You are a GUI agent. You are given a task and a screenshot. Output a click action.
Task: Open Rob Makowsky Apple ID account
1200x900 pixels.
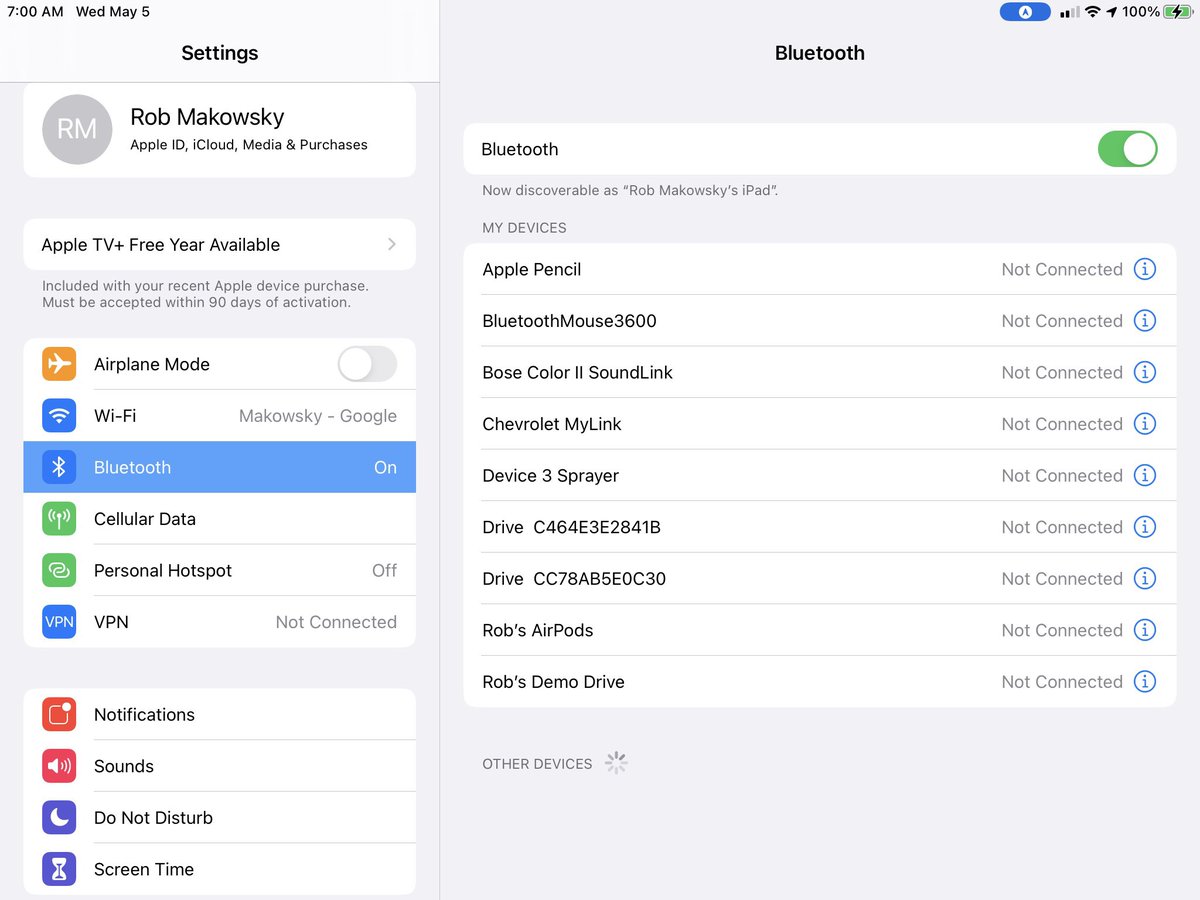coord(220,130)
